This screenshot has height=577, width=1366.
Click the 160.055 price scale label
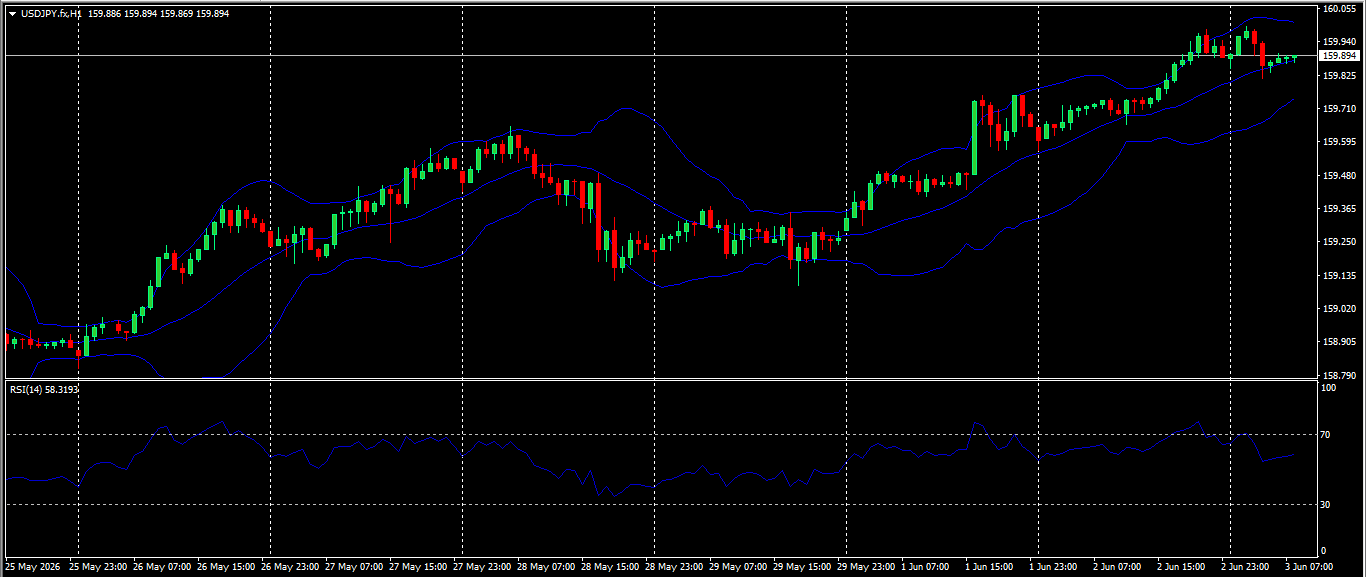click(x=1338, y=9)
